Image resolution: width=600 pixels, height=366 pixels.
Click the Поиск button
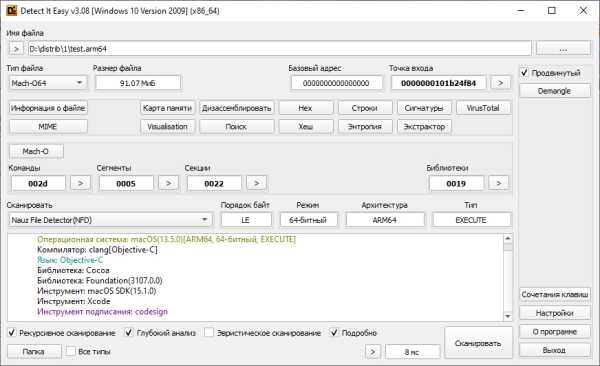click(236, 126)
